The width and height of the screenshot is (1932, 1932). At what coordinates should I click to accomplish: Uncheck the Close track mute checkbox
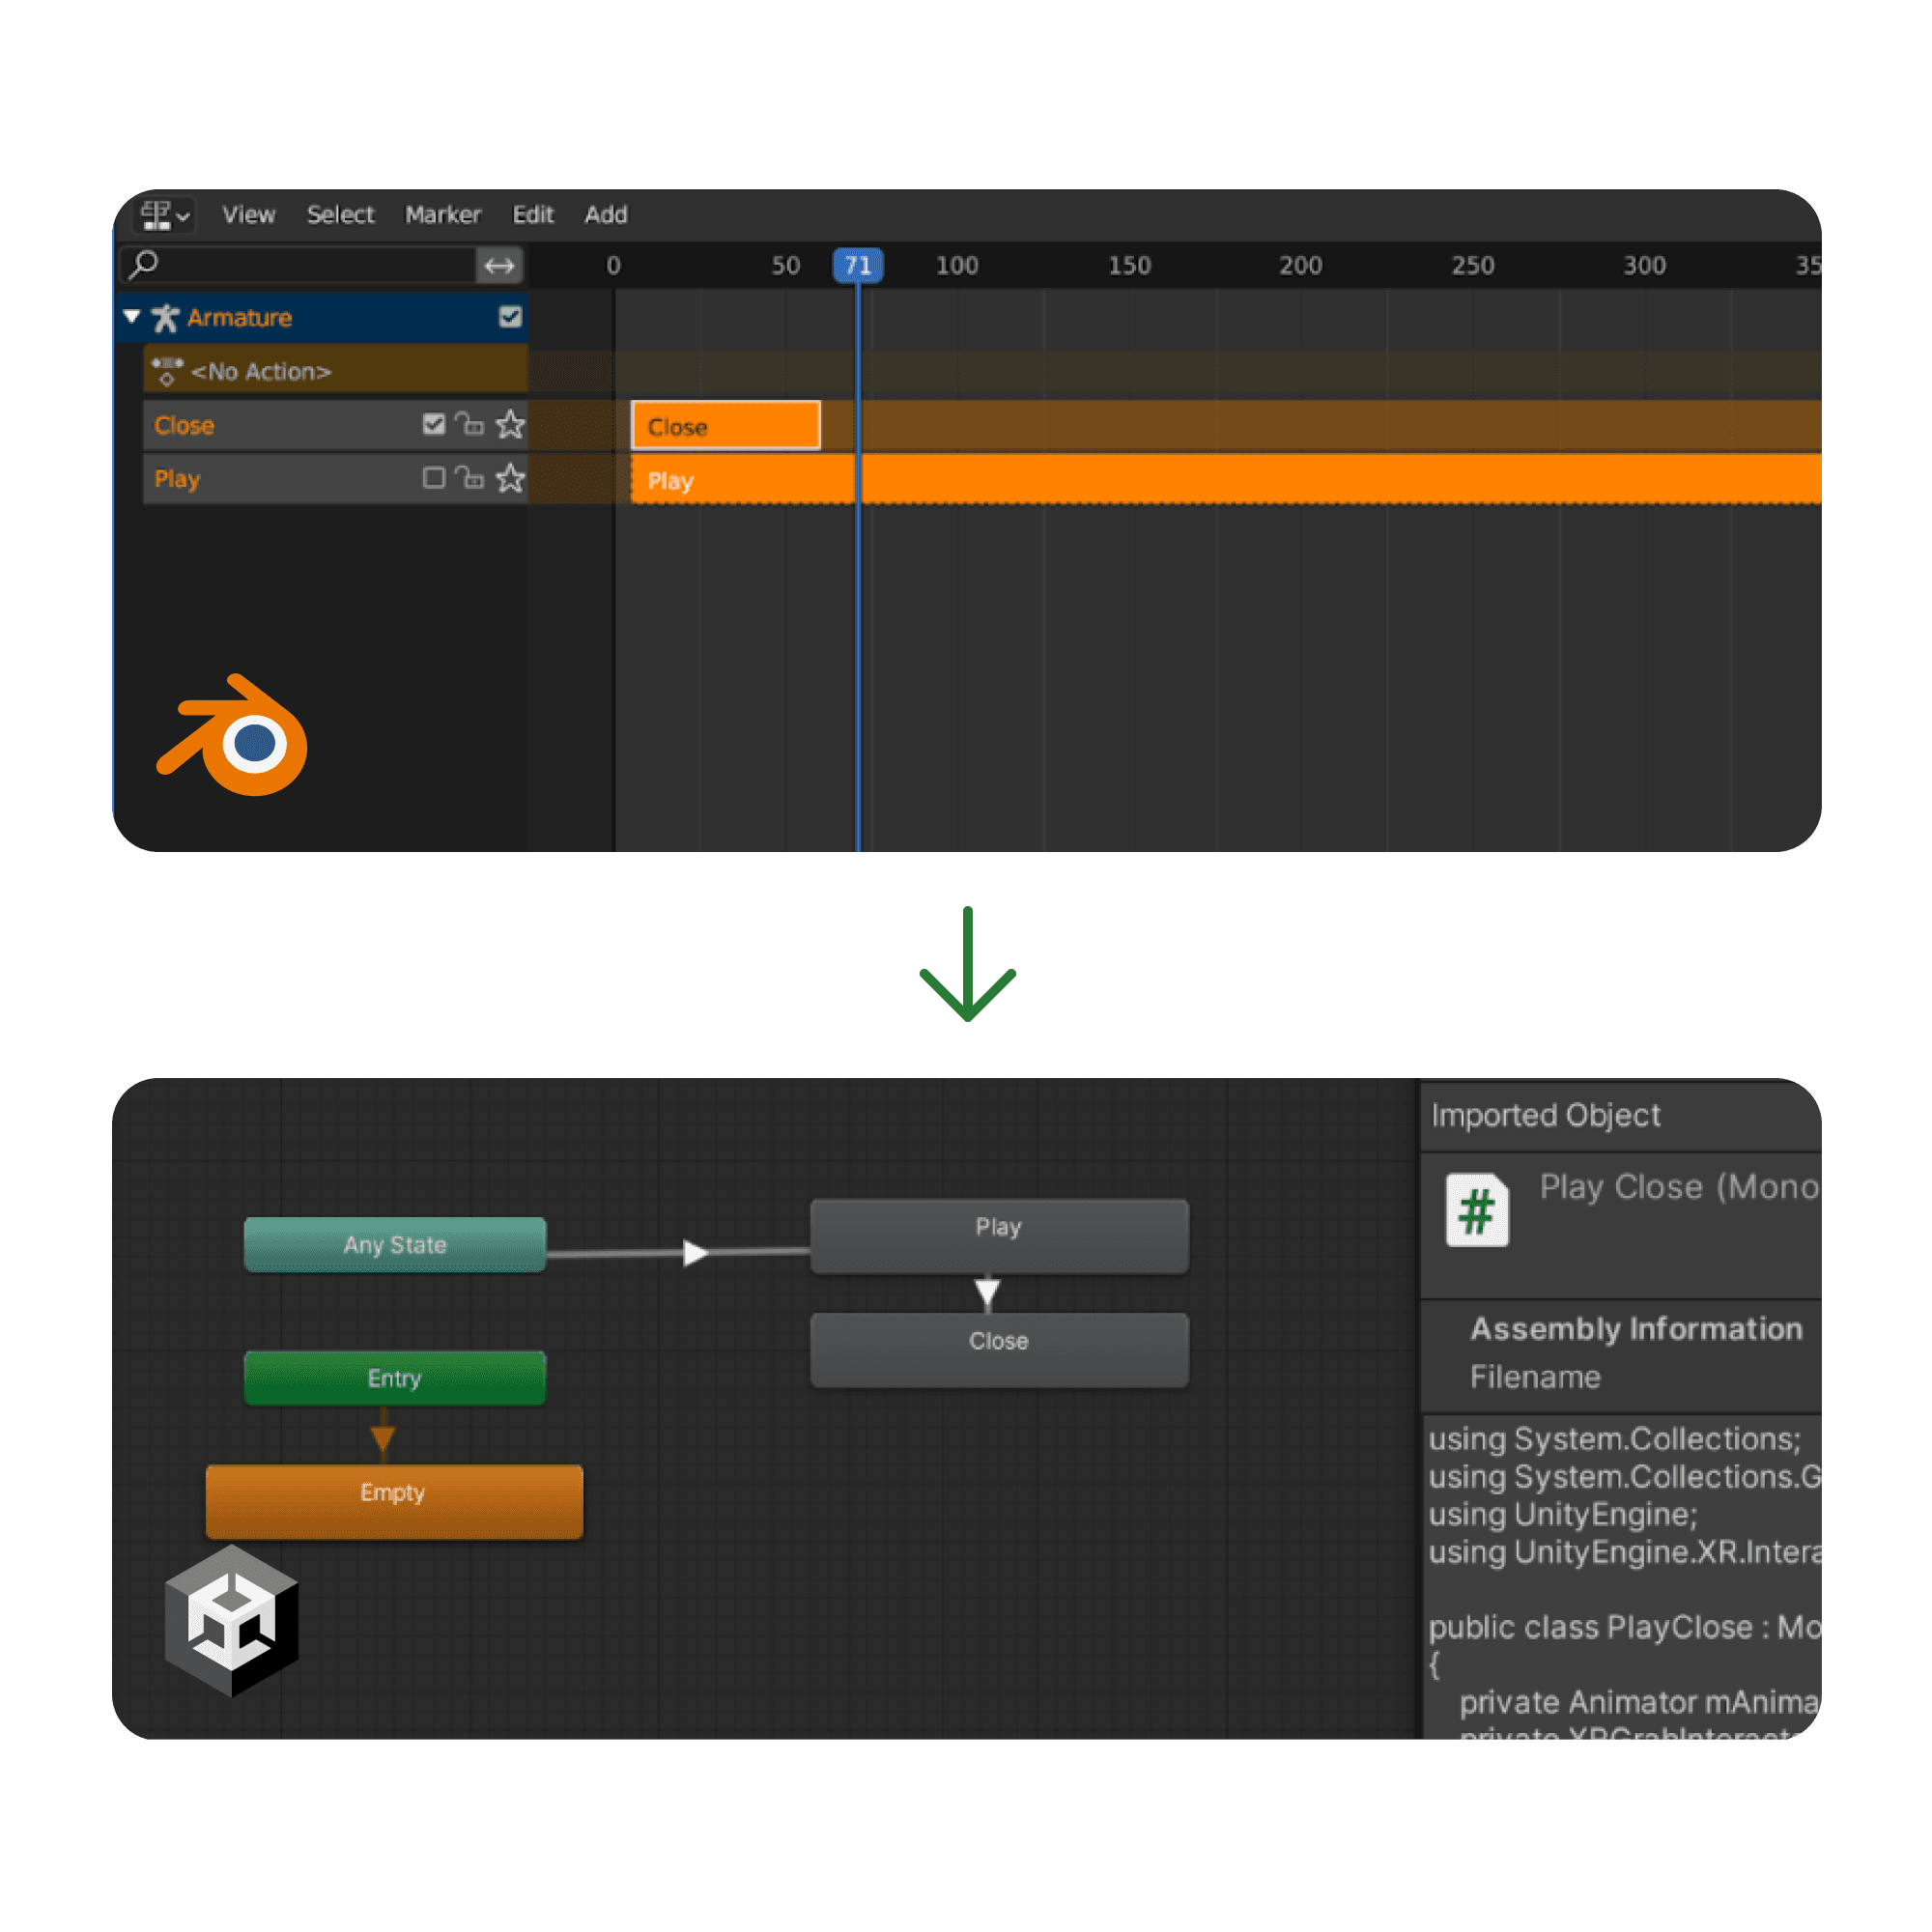pyautogui.click(x=433, y=424)
